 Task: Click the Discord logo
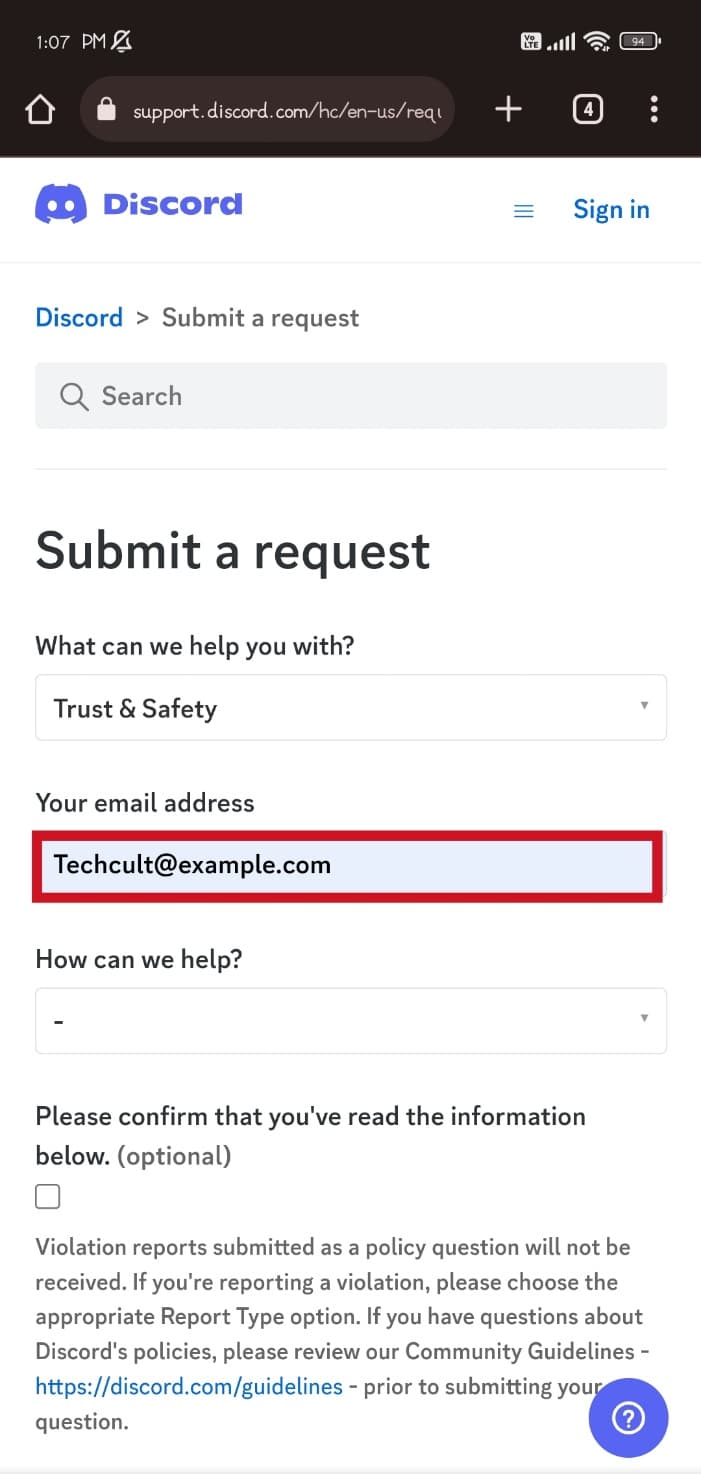coord(138,204)
